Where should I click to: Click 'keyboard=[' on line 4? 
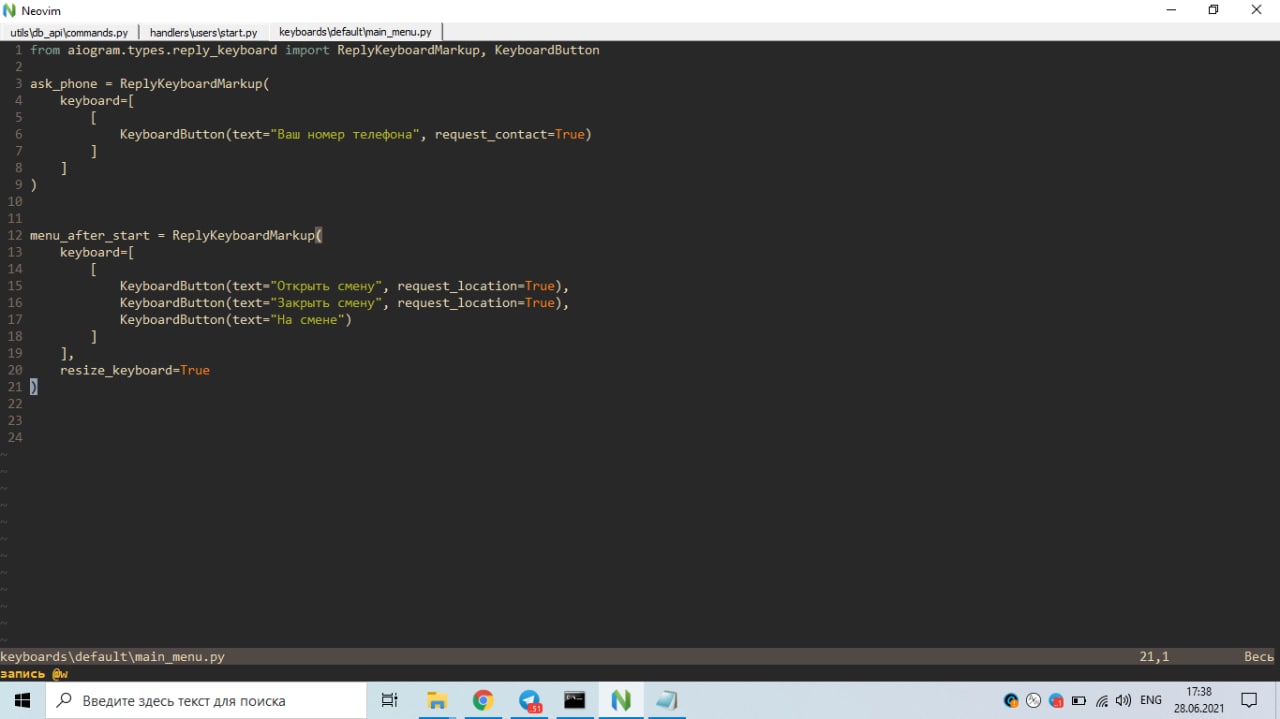[97, 101]
